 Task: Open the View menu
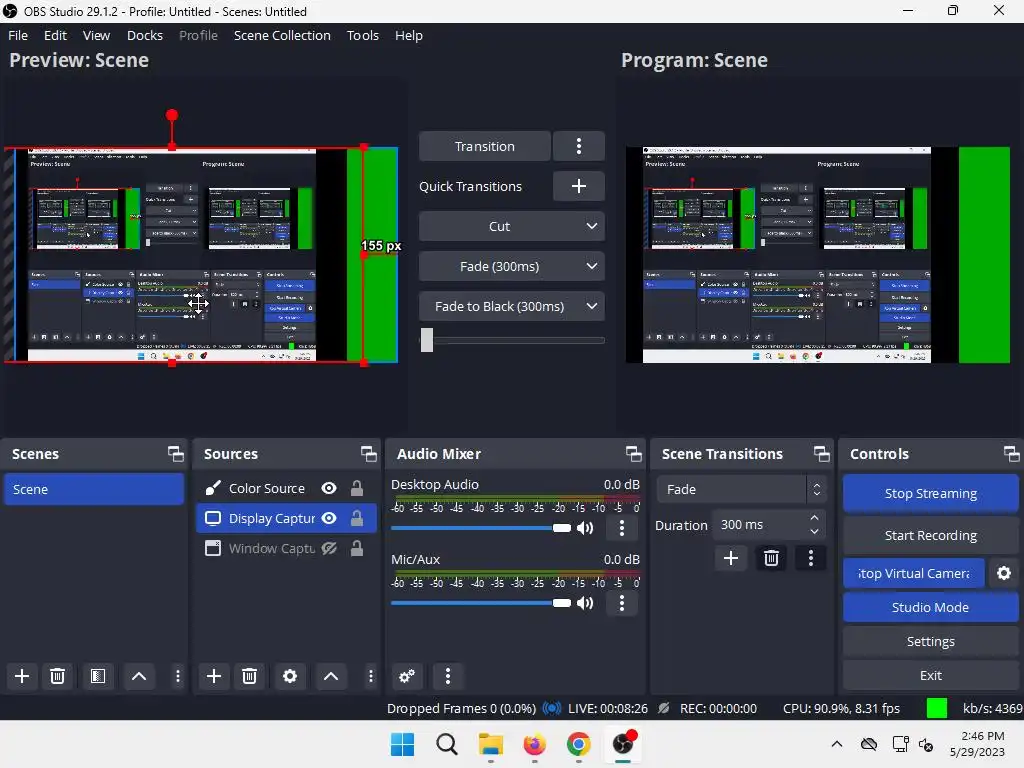[96, 35]
